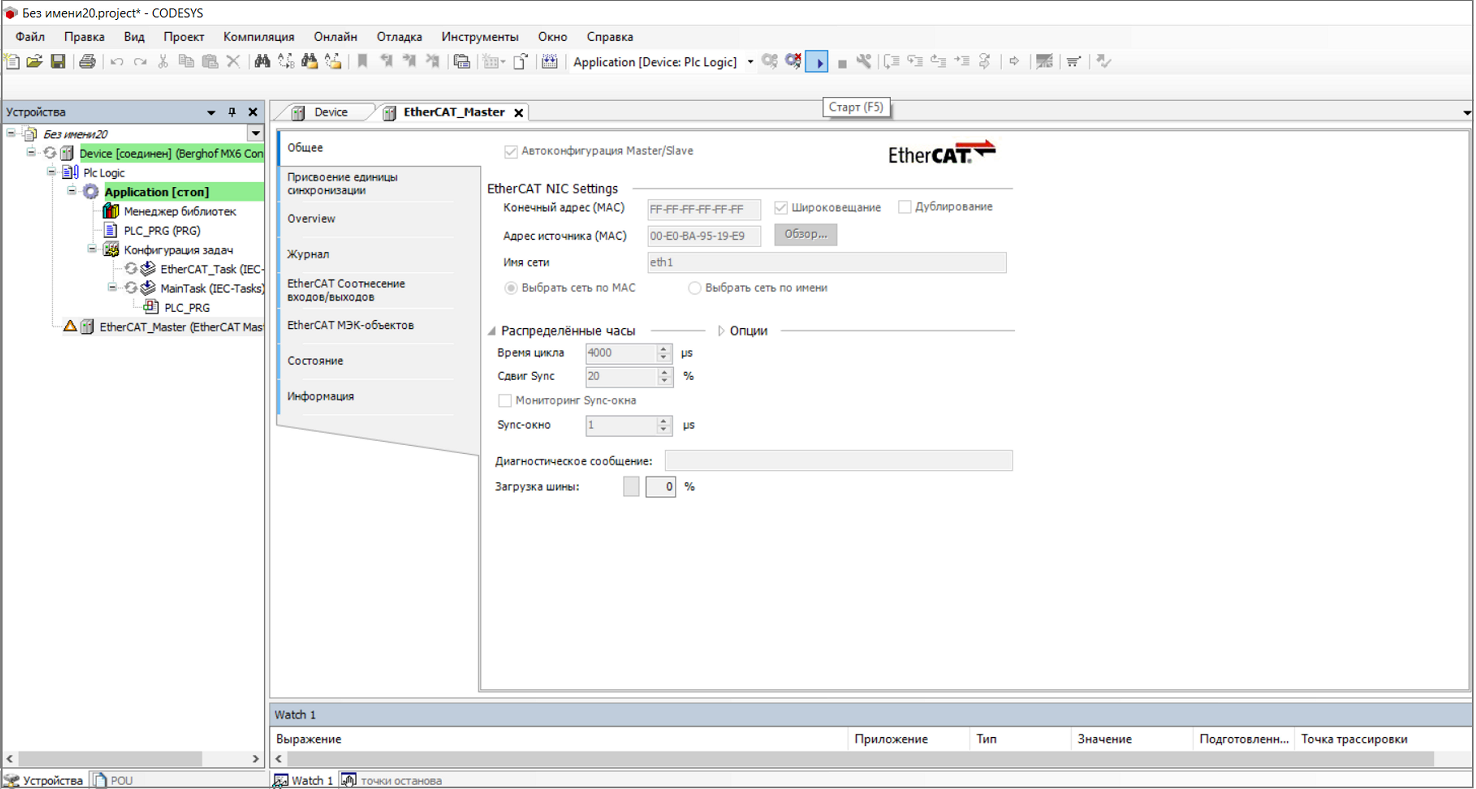Click the Имя сети field
The width and height of the screenshot is (1476, 789).
coord(827,263)
